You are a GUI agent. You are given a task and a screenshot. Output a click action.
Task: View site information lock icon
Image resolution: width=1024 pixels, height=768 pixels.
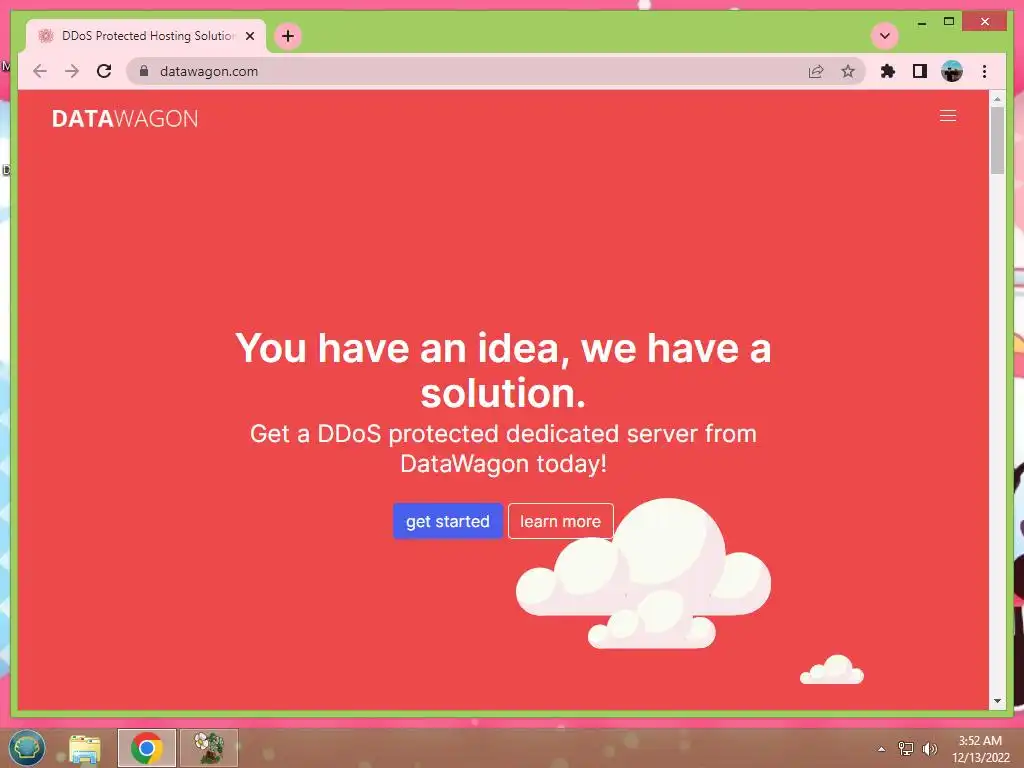[144, 71]
